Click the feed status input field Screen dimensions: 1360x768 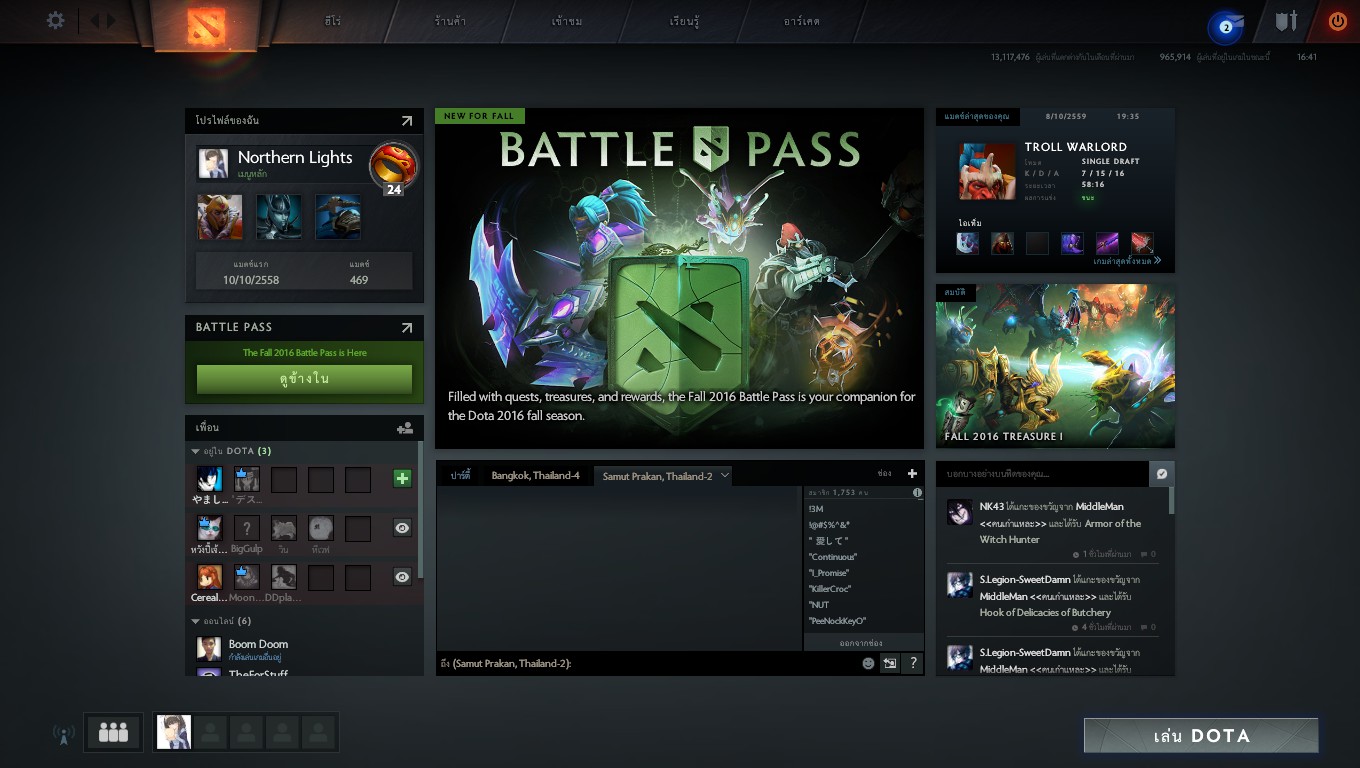pos(1043,474)
